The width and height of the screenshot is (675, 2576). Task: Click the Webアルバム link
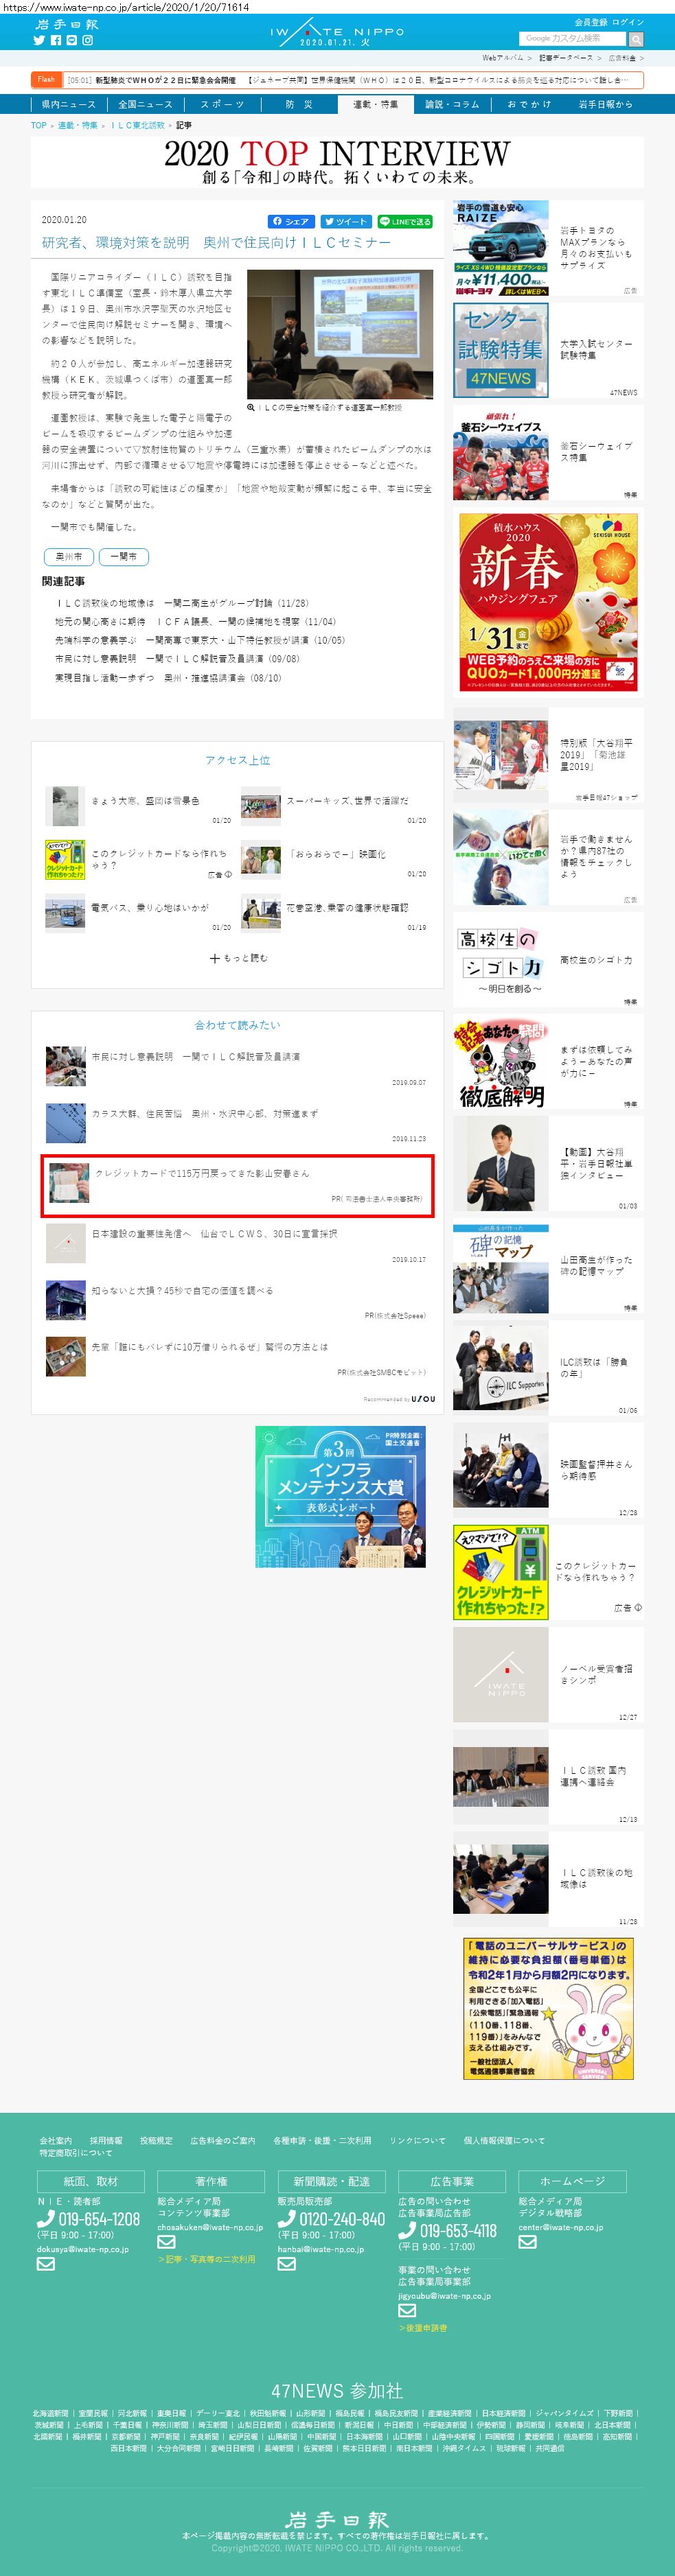pyautogui.click(x=502, y=58)
